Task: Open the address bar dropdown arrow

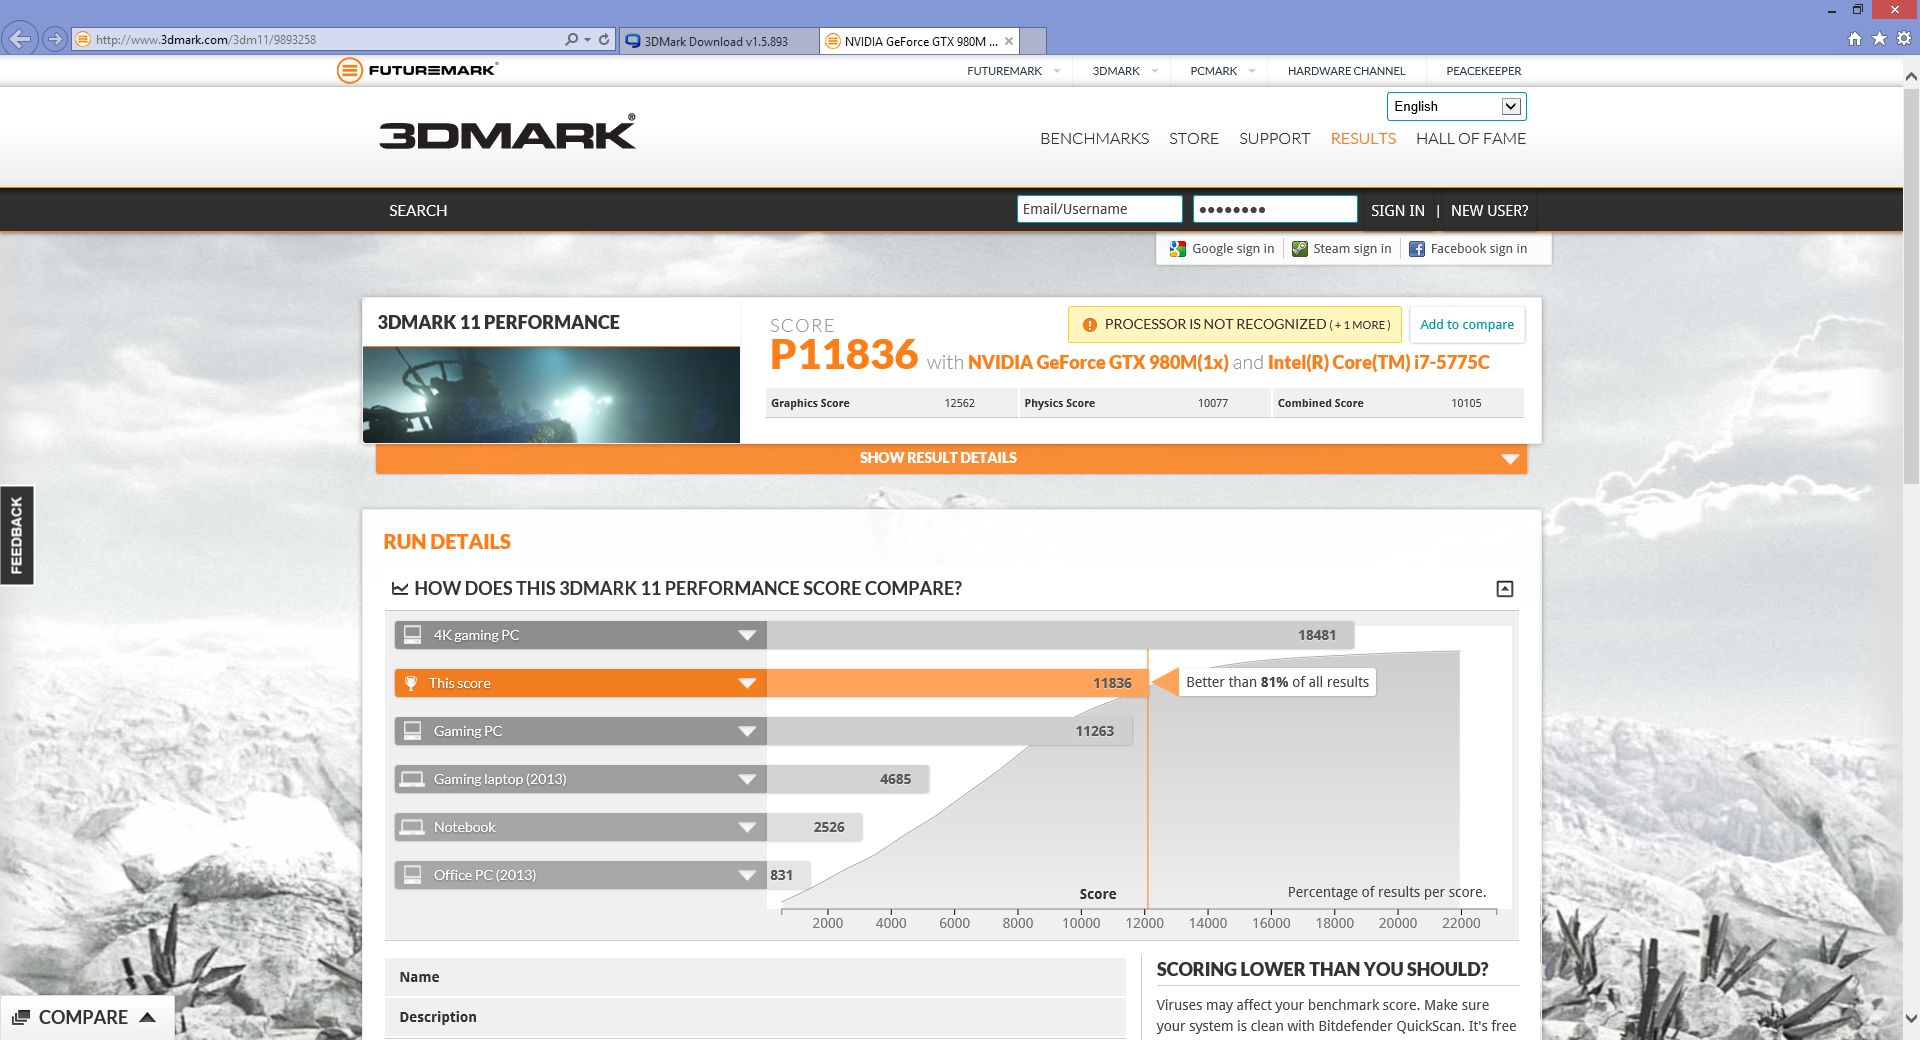Action: tap(587, 40)
